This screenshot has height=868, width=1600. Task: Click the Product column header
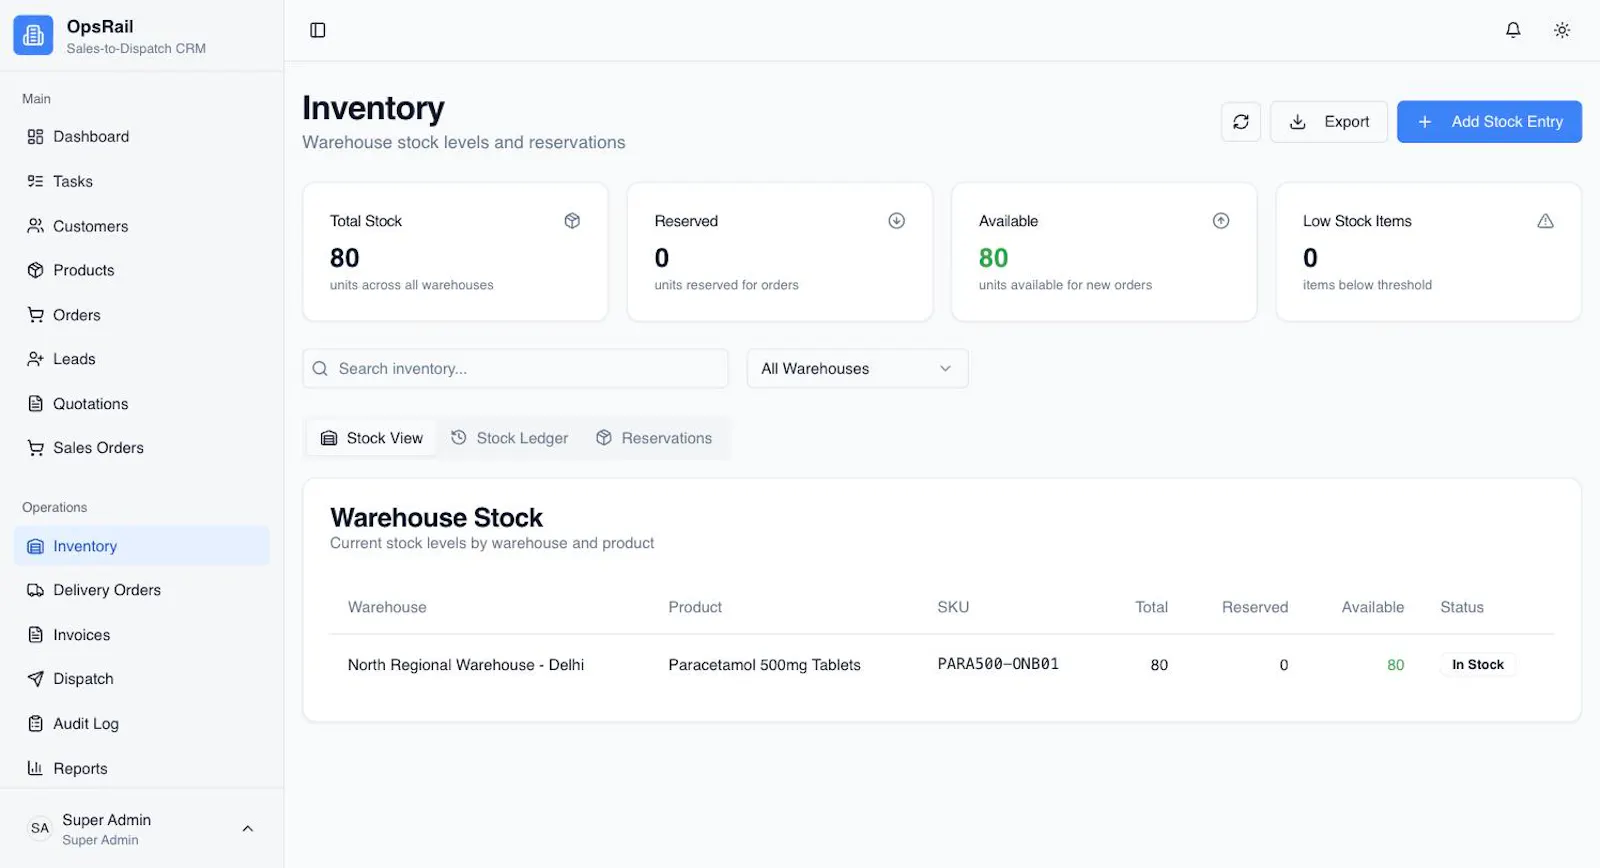[x=695, y=607]
